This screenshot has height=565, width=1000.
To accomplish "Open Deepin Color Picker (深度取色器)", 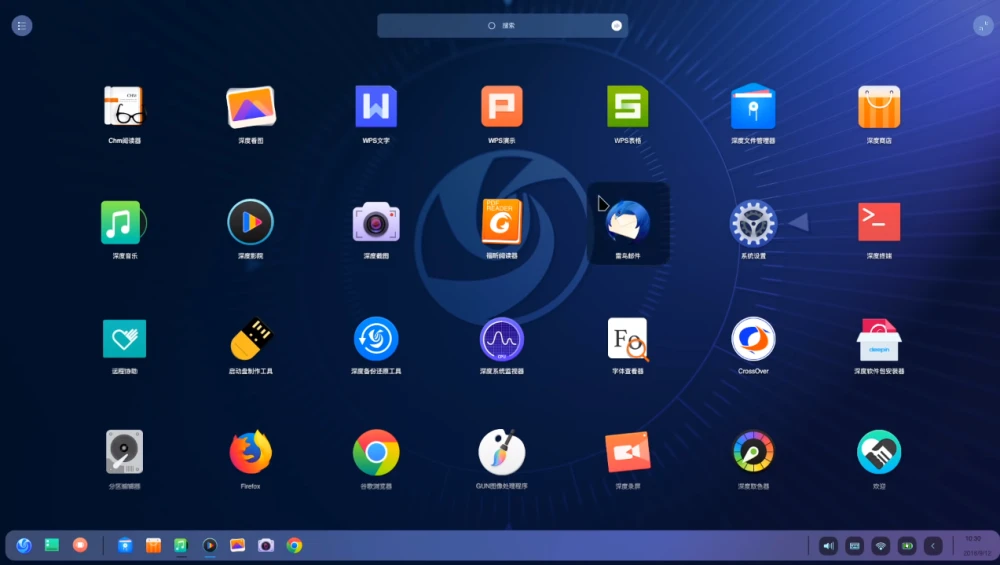I will [x=753, y=452].
